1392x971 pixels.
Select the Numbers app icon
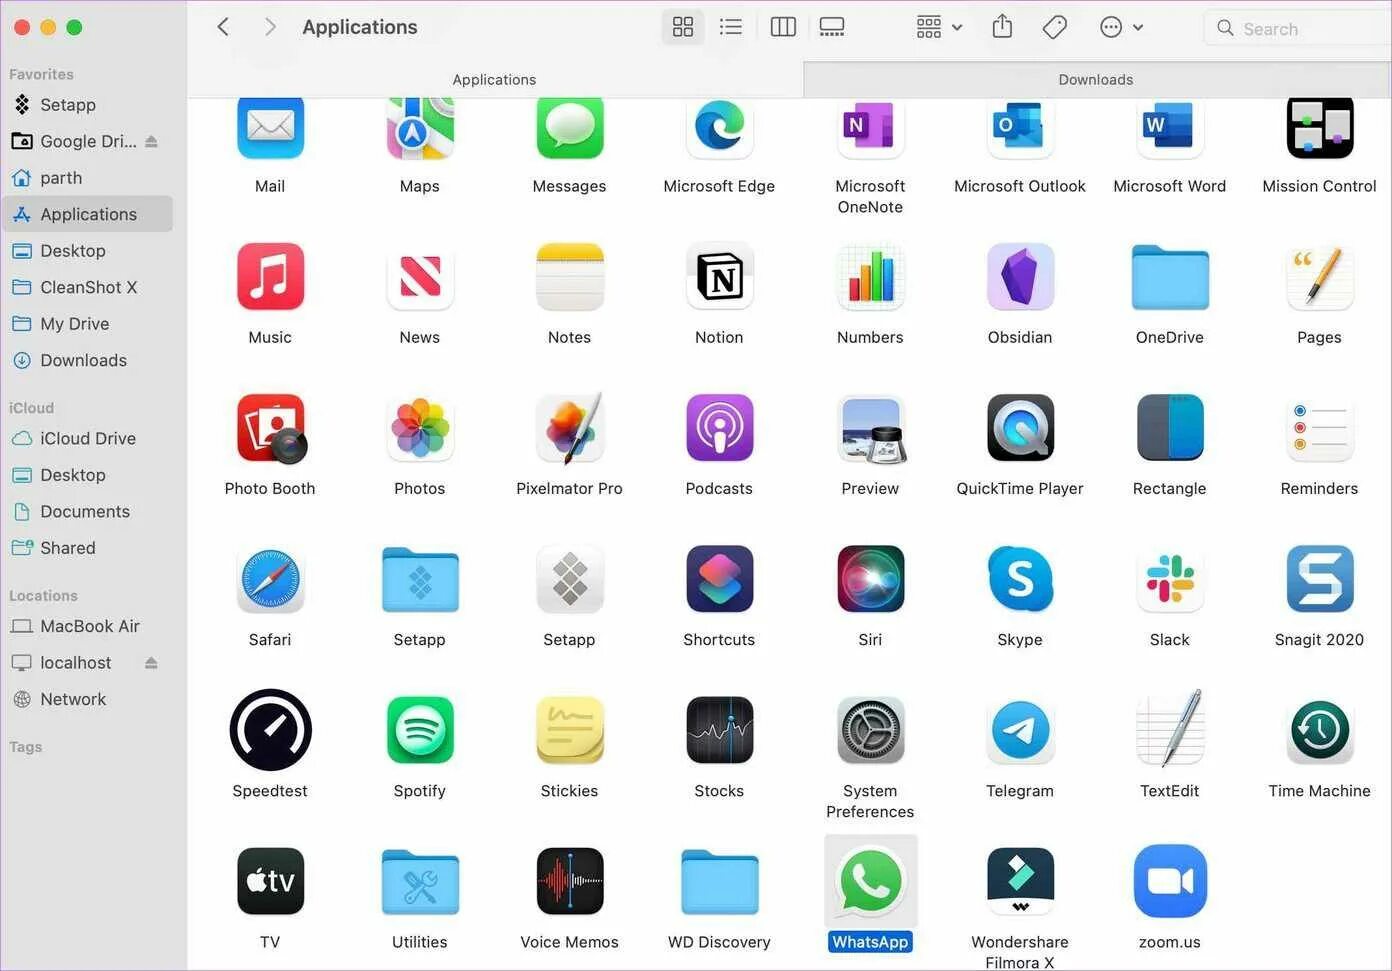tap(870, 277)
